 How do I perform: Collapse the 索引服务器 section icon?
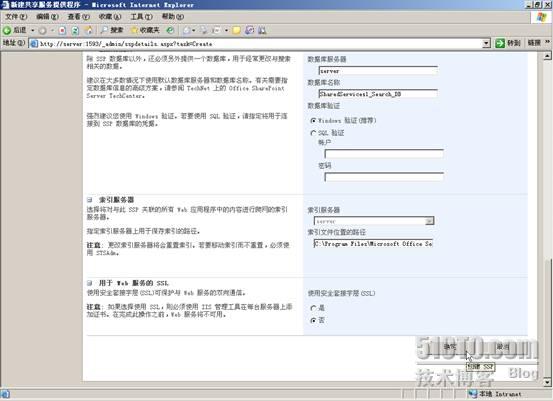tap(90, 200)
